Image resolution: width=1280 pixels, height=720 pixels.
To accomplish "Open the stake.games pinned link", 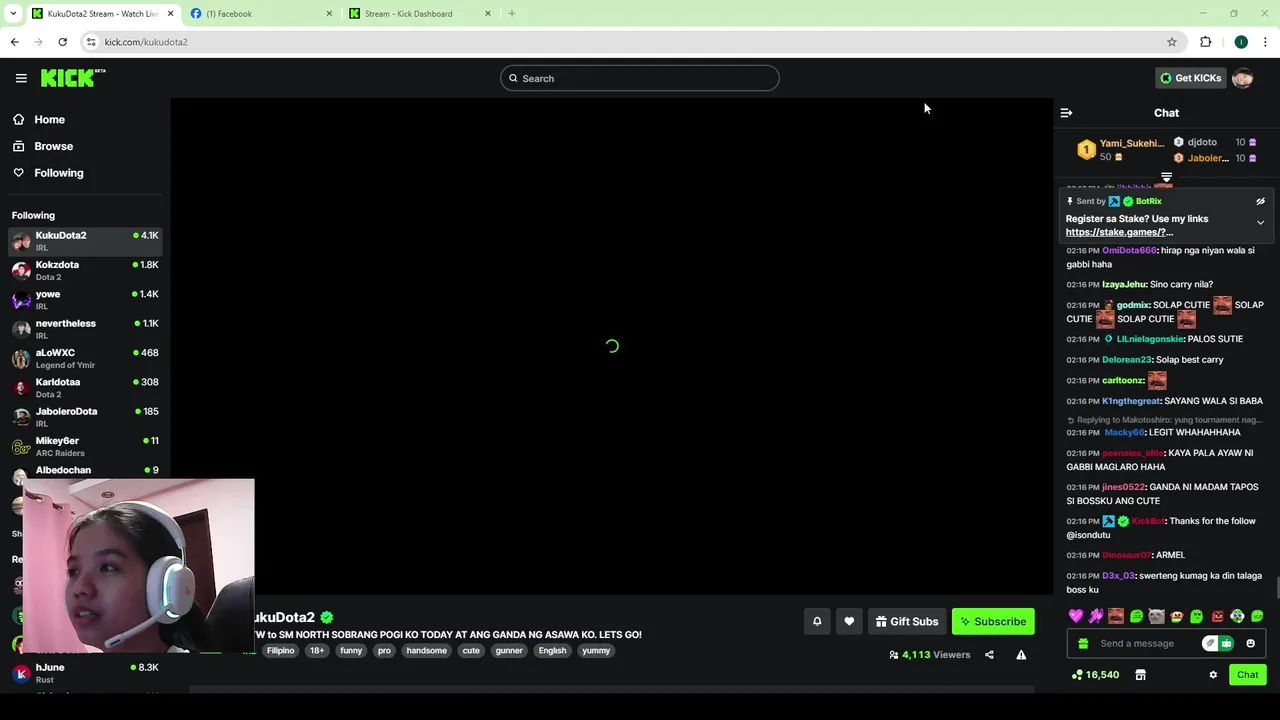I will coord(1119,232).
